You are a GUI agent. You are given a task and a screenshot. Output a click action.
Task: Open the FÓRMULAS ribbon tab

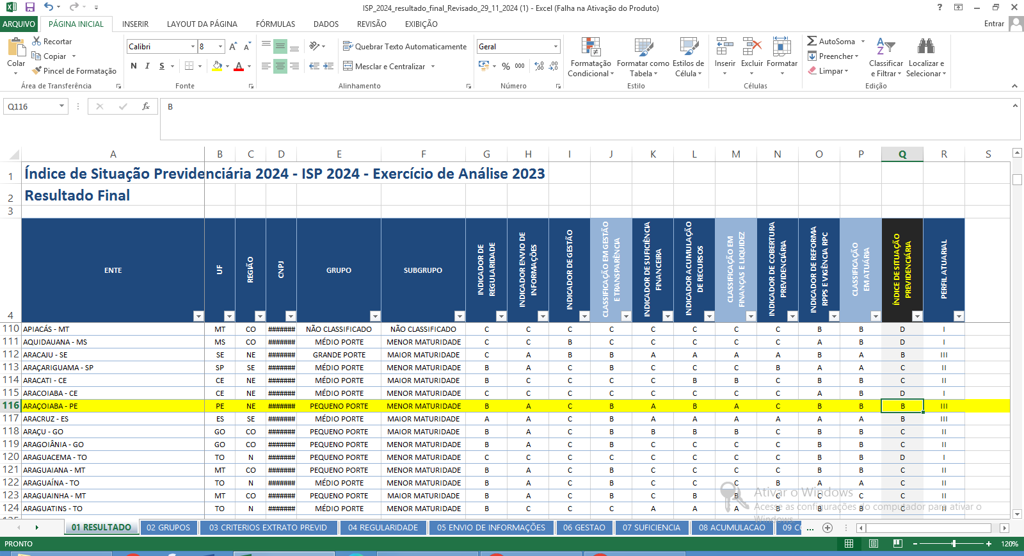coord(275,24)
